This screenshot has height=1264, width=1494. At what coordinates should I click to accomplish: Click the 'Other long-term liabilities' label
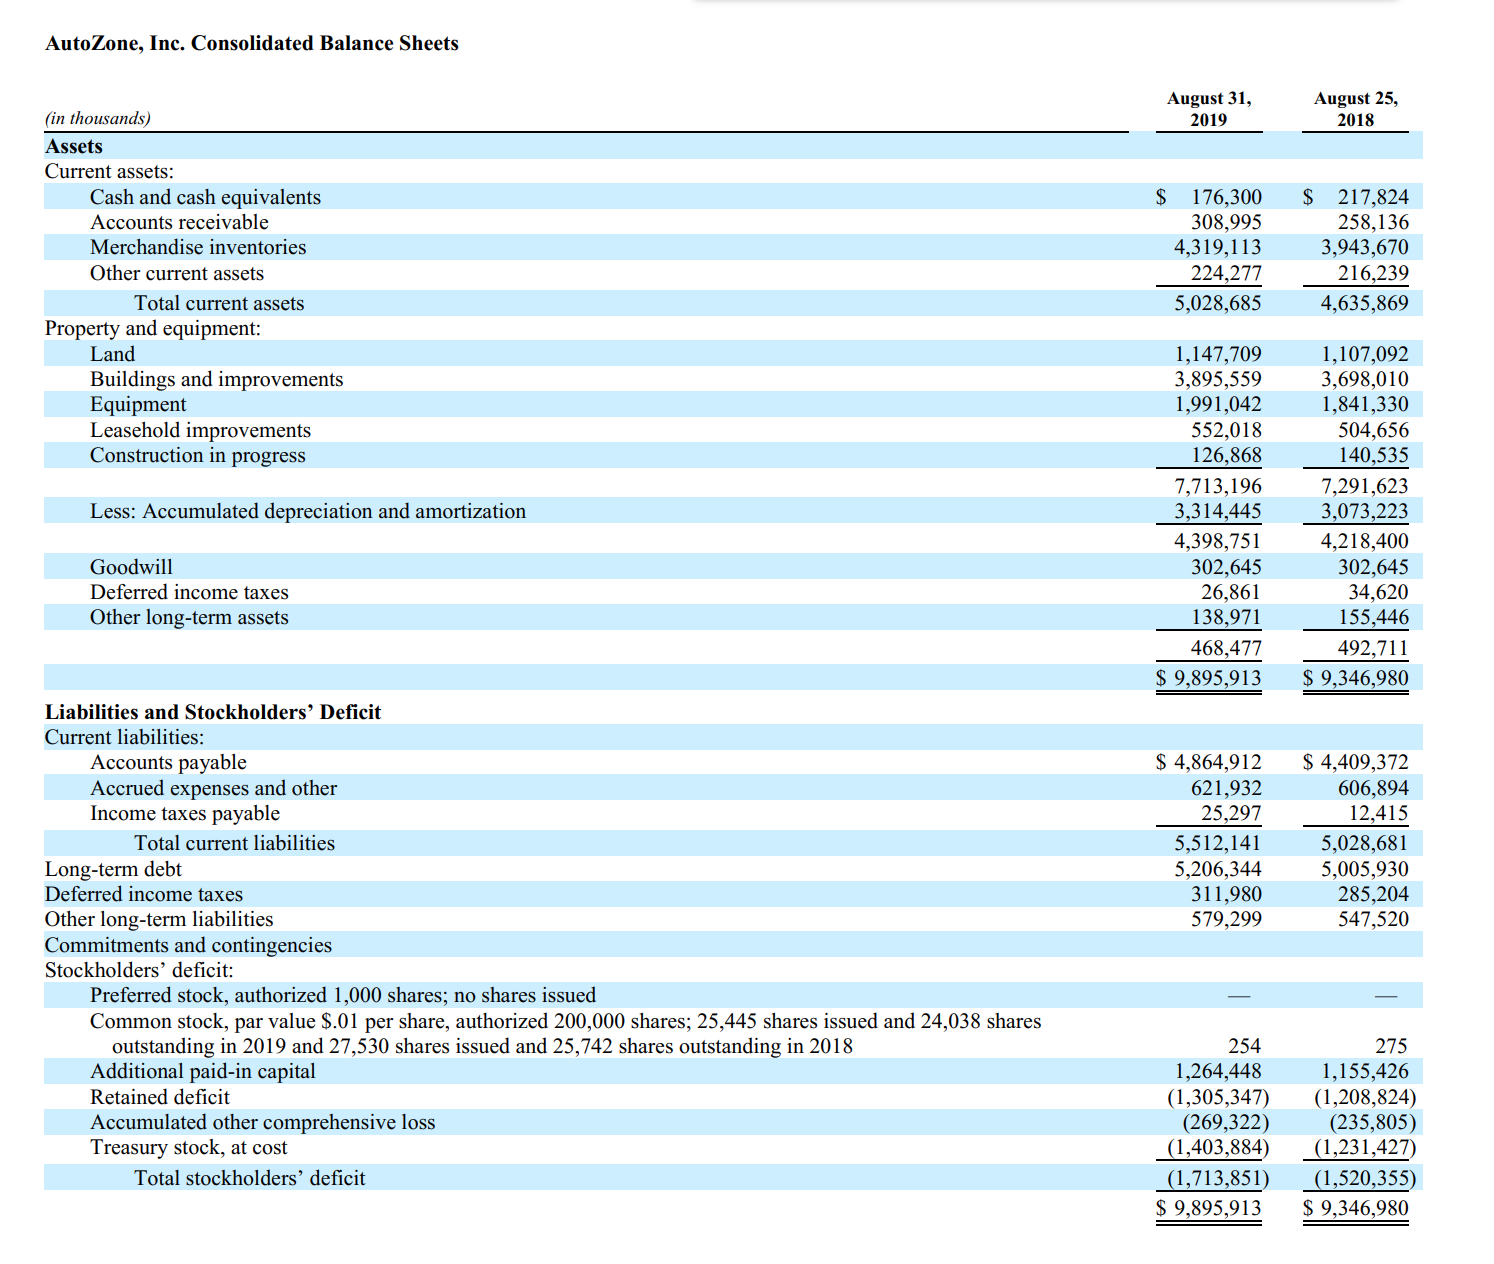point(159,919)
